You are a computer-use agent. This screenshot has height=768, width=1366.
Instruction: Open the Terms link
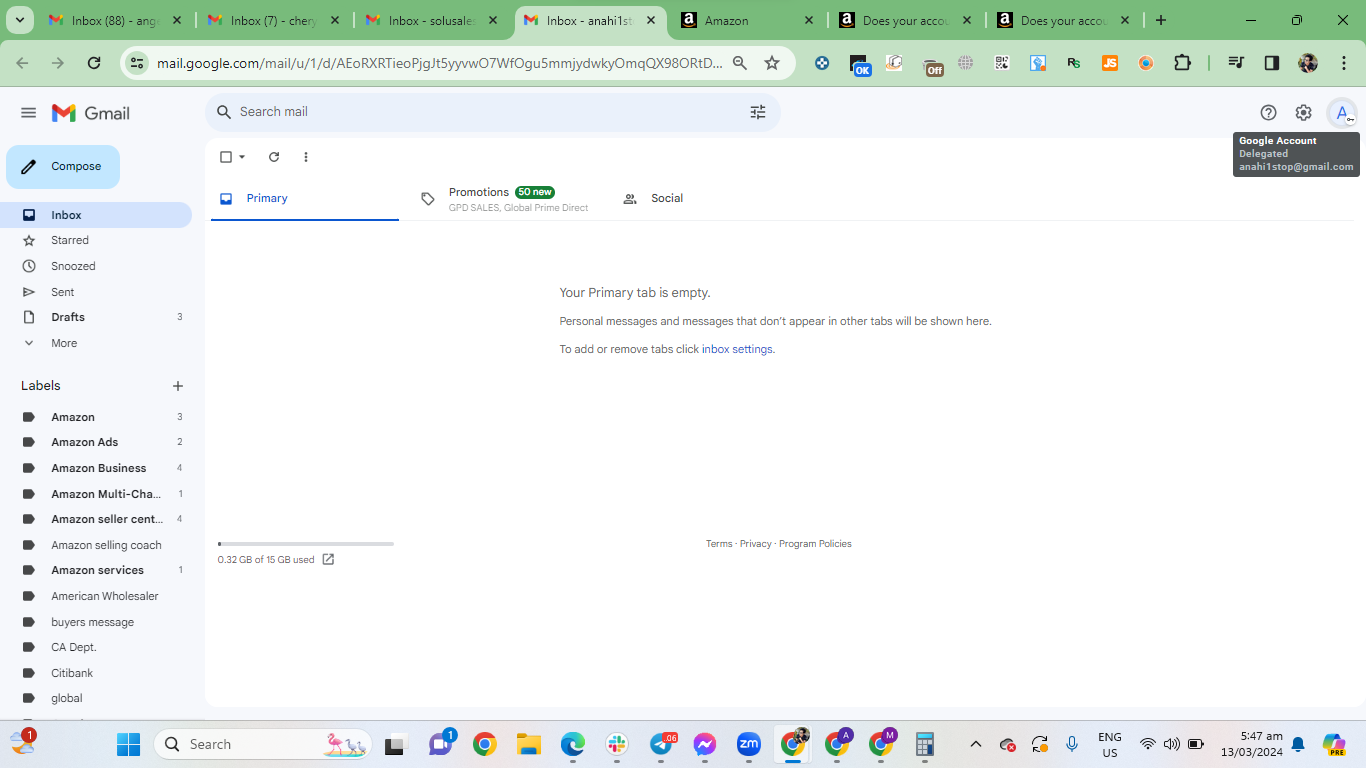coord(719,544)
